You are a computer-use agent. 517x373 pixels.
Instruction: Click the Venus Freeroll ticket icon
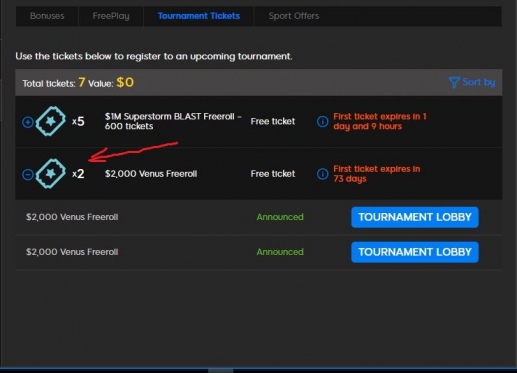[51, 174]
